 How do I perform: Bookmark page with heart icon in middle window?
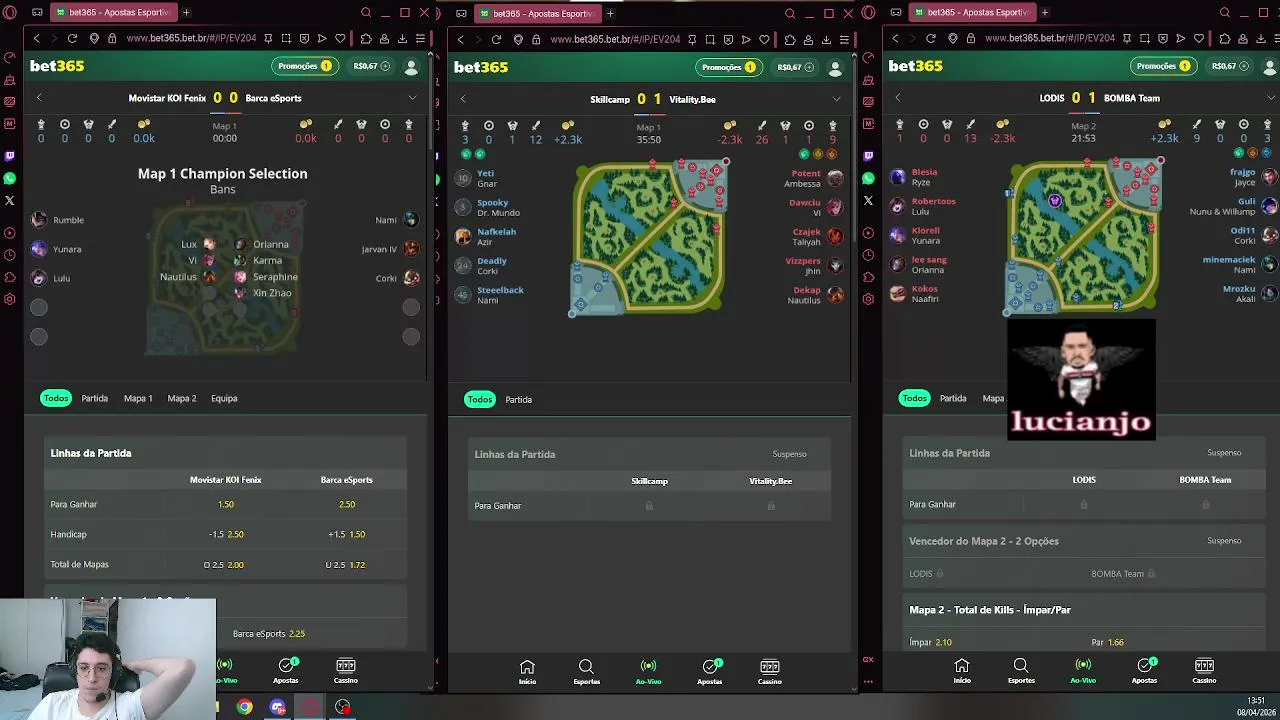click(x=764, y=39)
